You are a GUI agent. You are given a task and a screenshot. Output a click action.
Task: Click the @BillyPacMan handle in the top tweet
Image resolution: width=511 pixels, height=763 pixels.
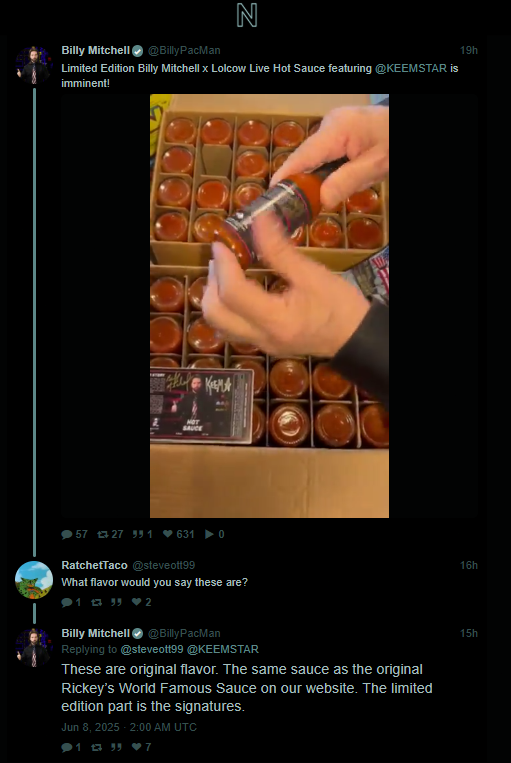click(x=184, y=50)
